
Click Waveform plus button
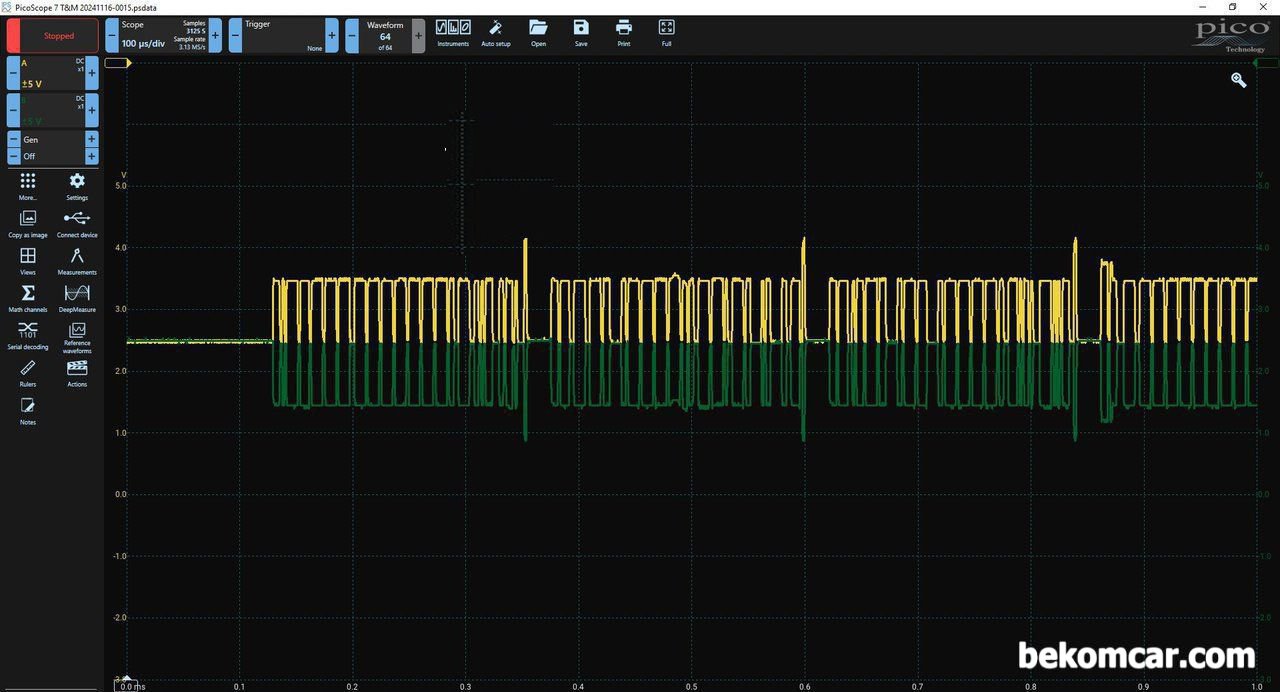coord(418,35)
